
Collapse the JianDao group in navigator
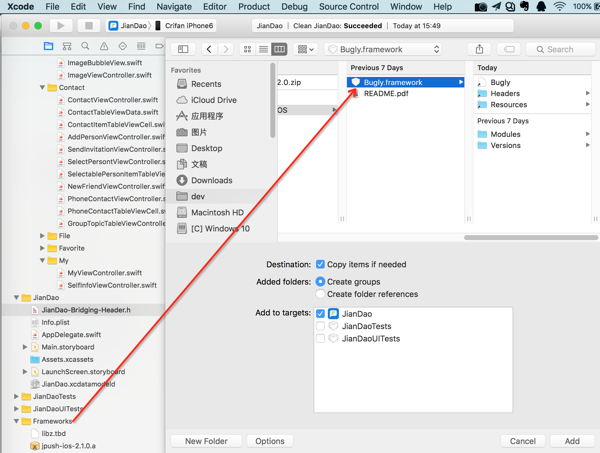pos(16,297)
